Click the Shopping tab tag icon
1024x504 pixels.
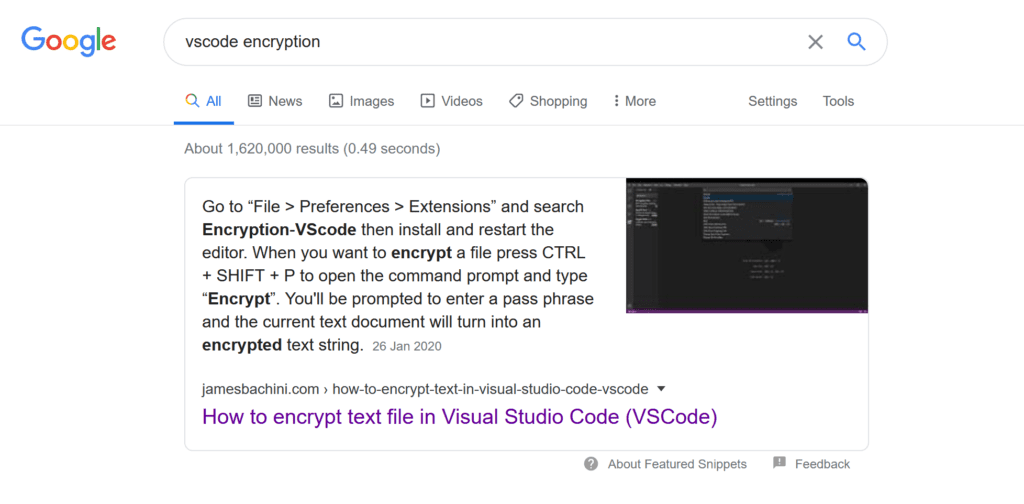516,101
